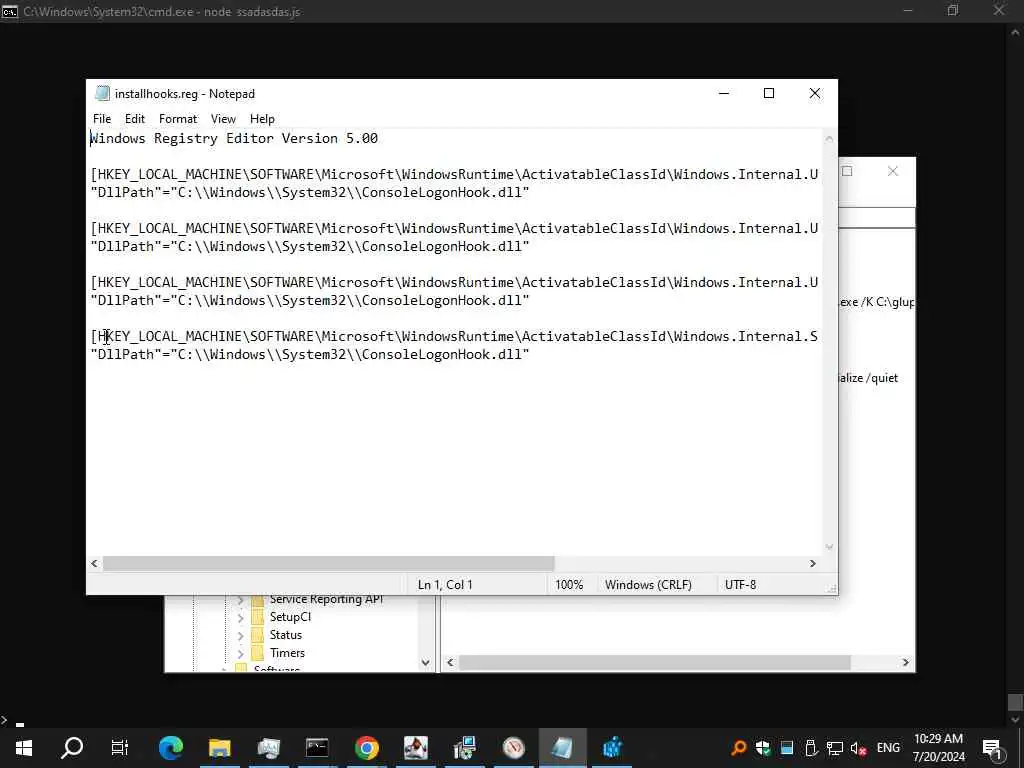Select the SetupCI folder in registry tree
The image size is (1024, 768).
click(x=290, y=617)
